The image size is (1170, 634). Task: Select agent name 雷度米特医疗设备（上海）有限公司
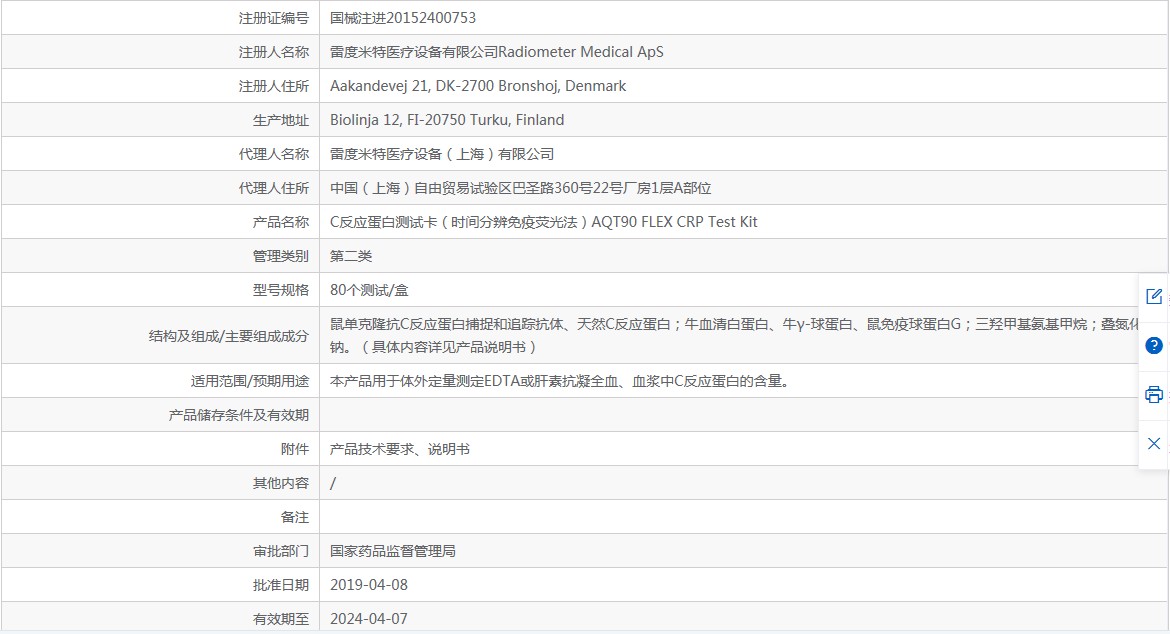(442, 154)
